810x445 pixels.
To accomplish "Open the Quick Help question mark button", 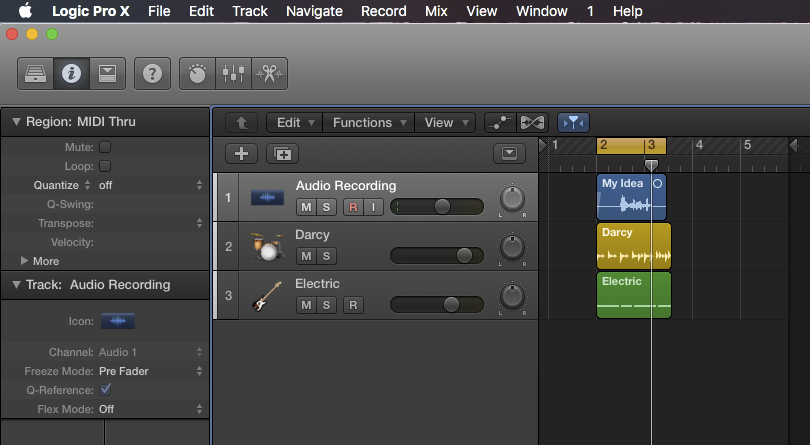I will (x=151, y=73).
